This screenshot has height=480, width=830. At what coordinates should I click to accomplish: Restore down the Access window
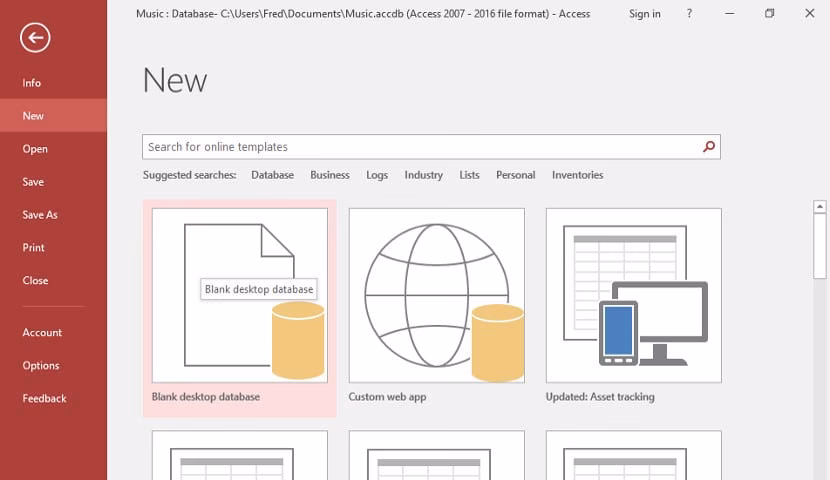769,14
